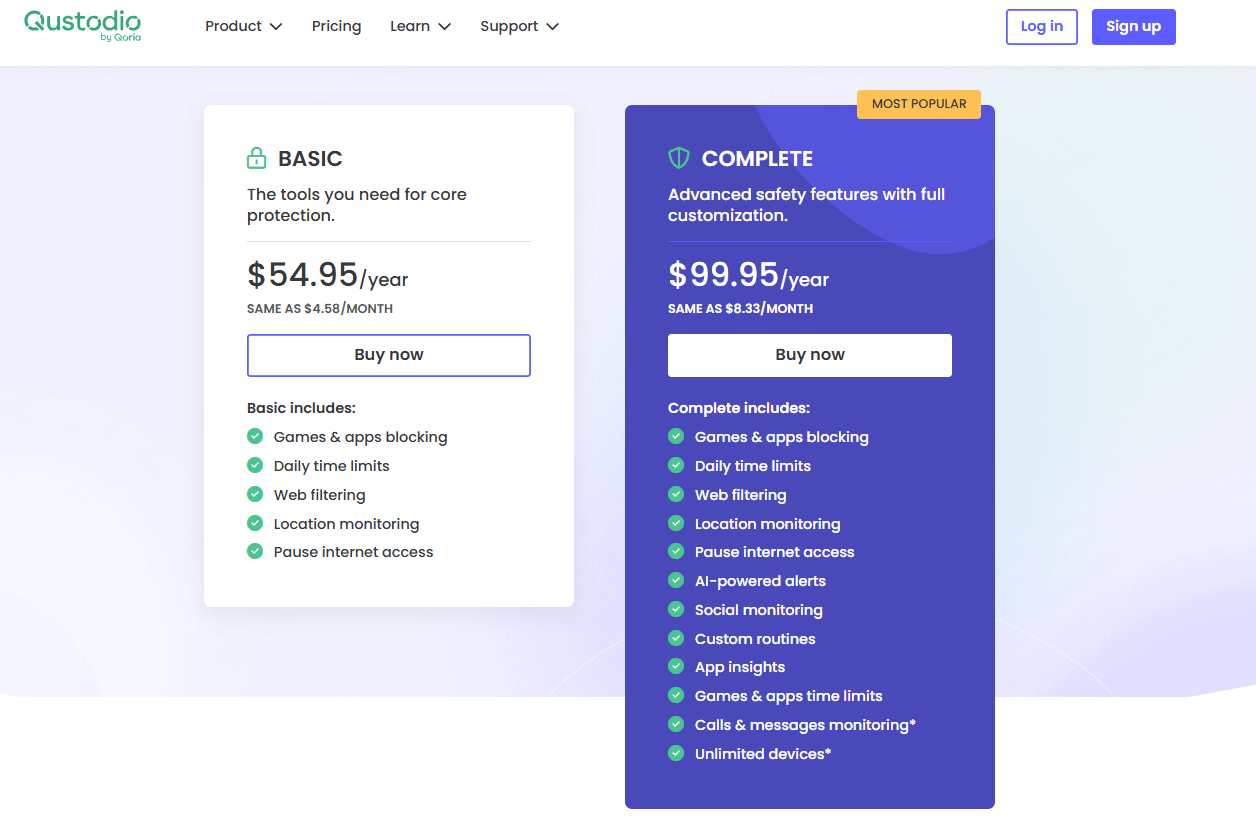Click the lock icon beside BASIC
This screenshot has width=1256, height=828.
pos(257,158)
